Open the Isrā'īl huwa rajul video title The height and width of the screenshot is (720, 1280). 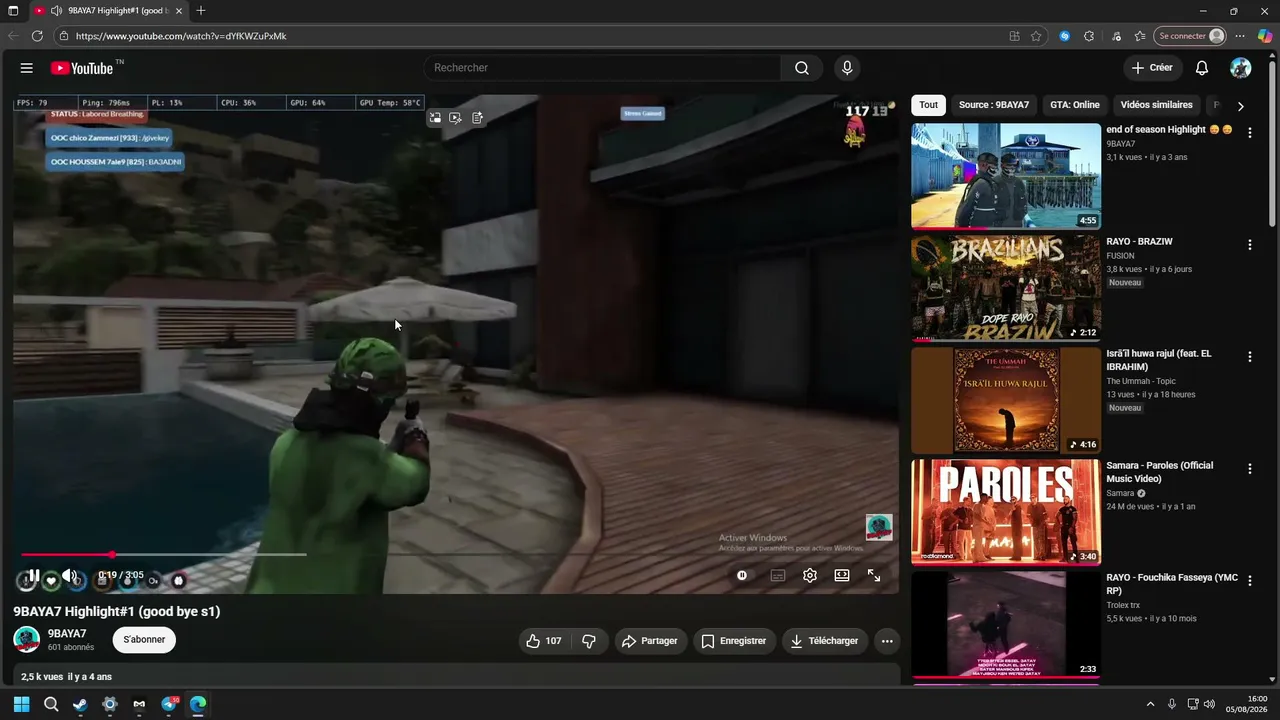coord(1159,360)
